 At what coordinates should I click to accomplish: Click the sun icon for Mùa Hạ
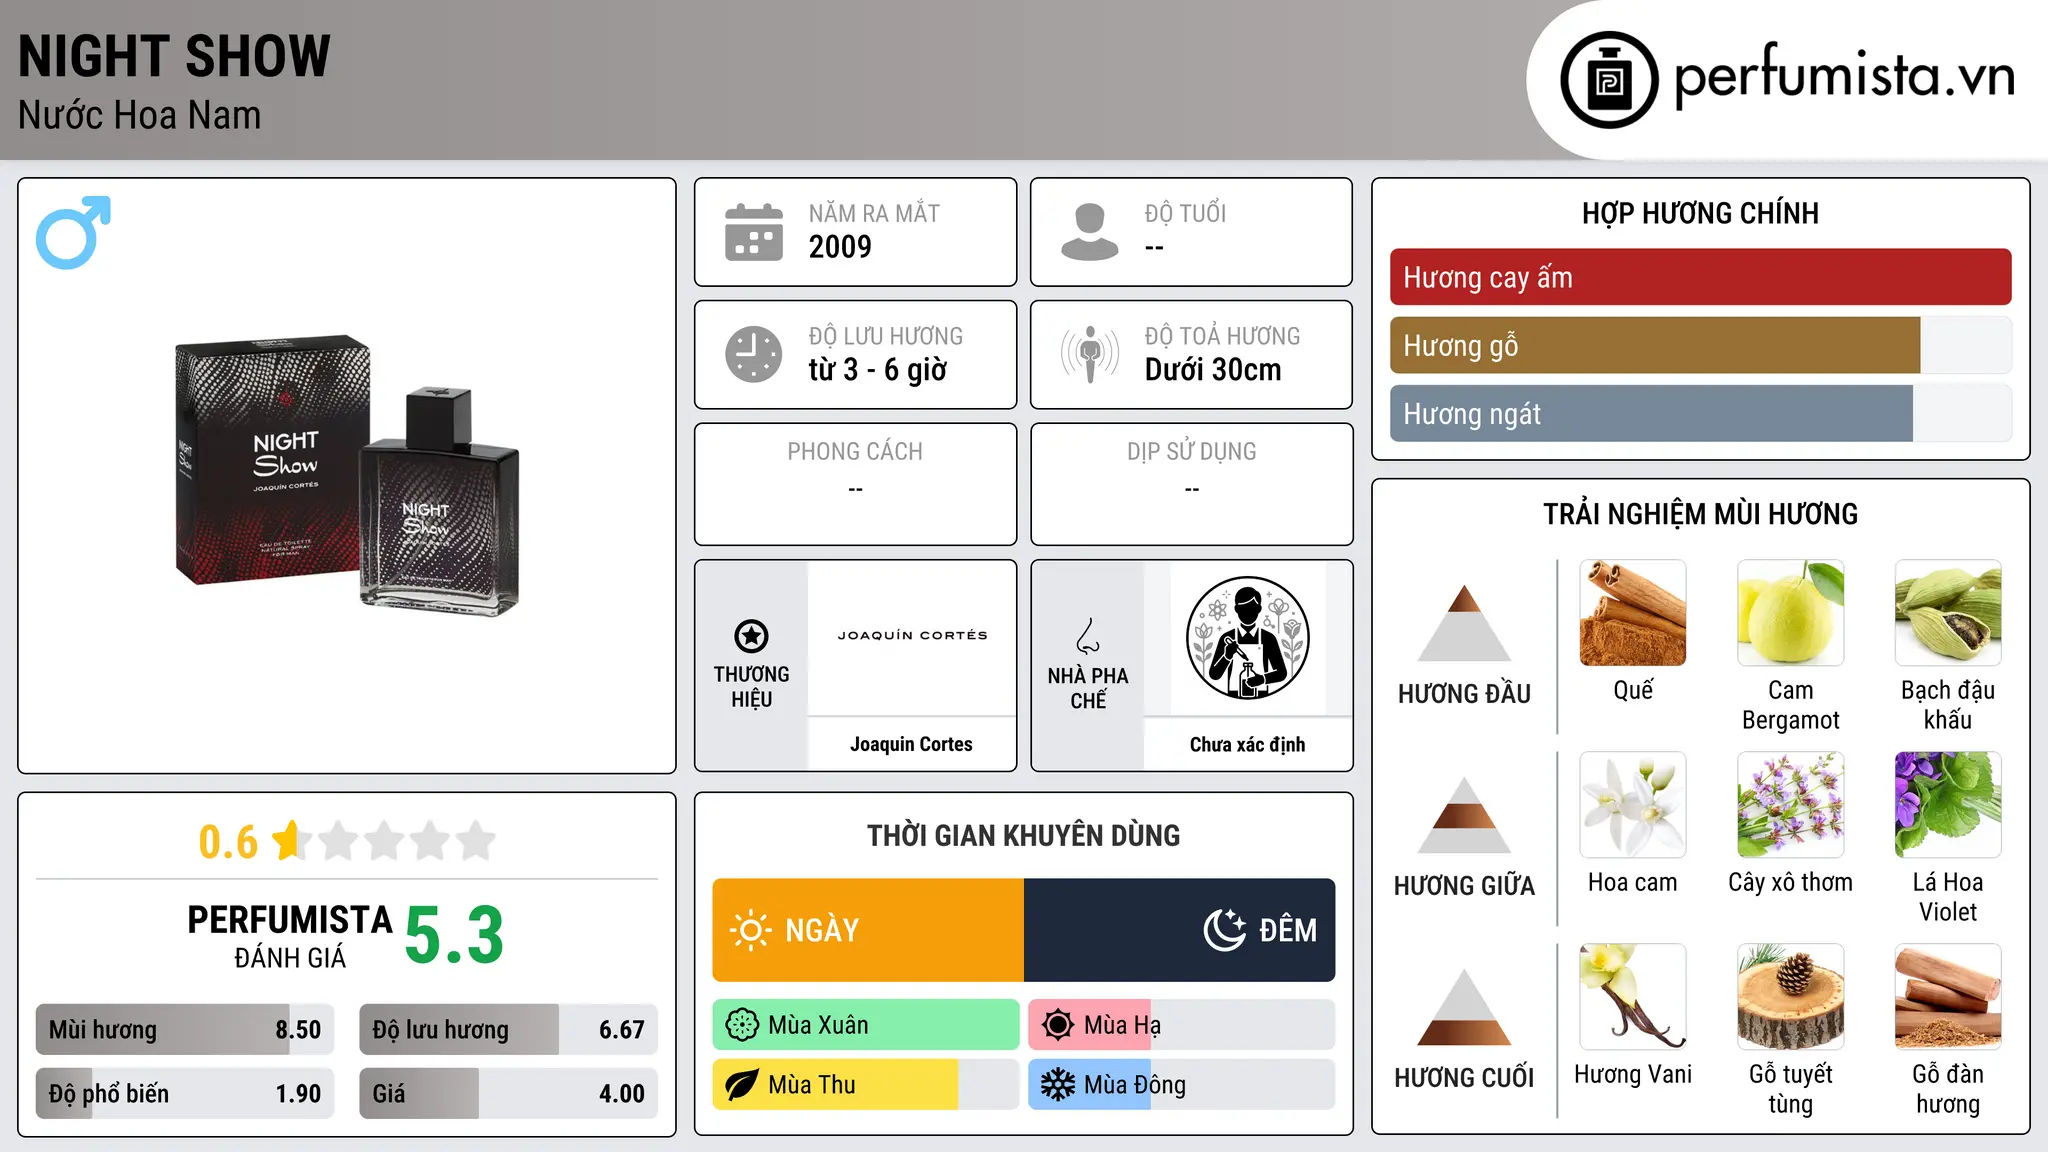pyautogui.click(x=1058, y=1025)
